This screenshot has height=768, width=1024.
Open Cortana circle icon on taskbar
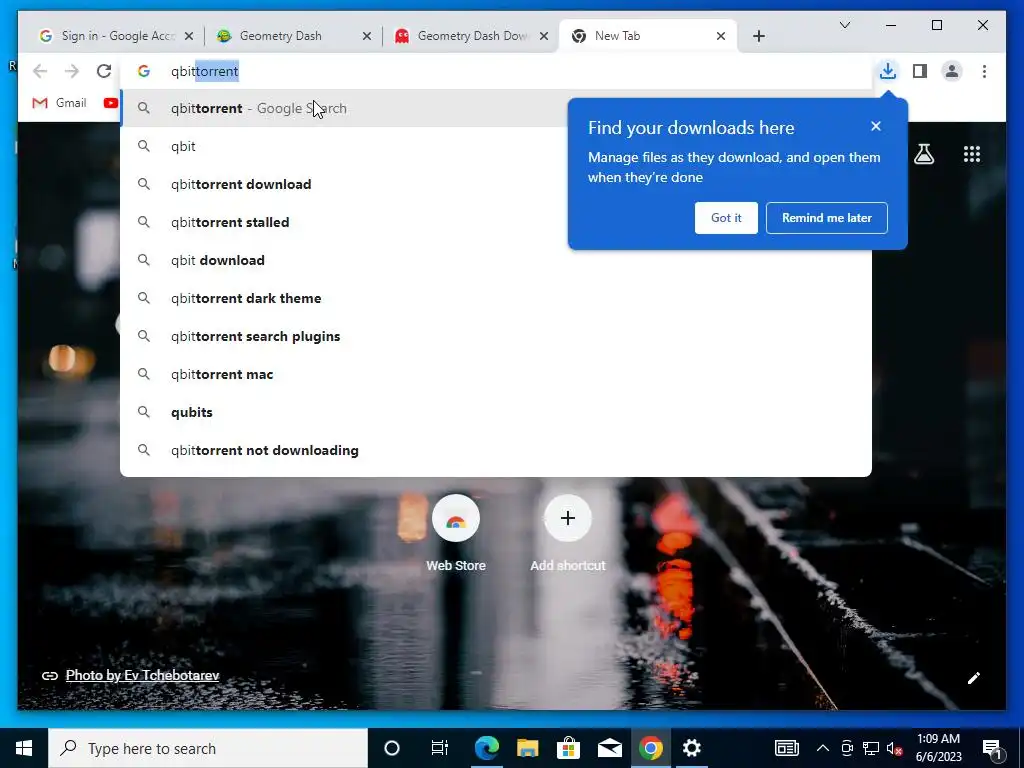coord(392,748)
